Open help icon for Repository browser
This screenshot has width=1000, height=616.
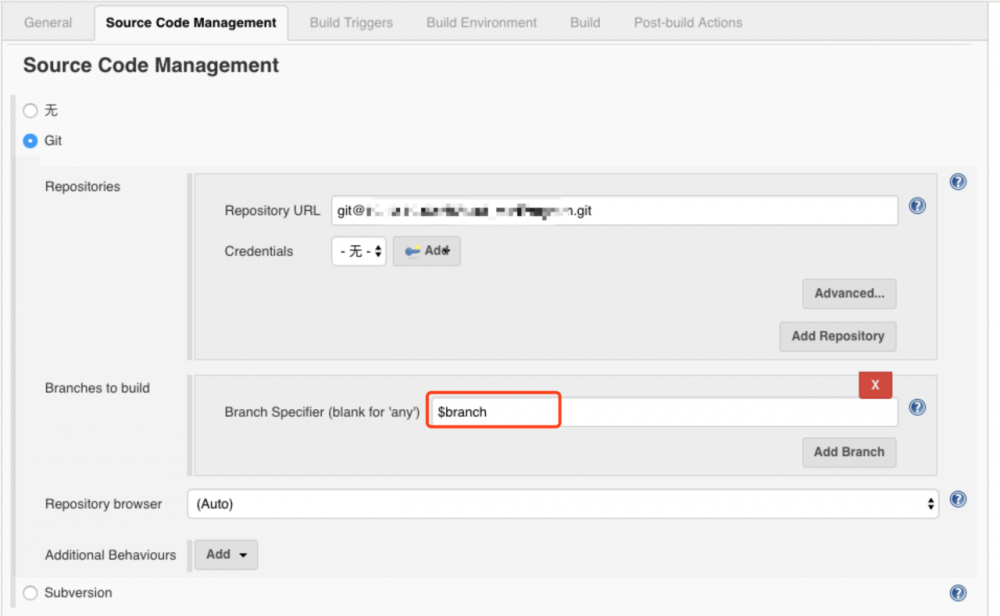pos(957,499)
